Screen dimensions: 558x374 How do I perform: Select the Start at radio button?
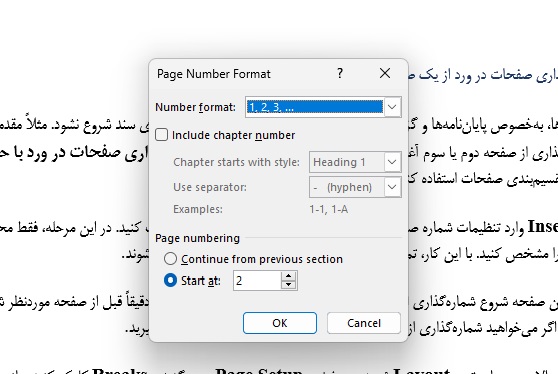170,280
